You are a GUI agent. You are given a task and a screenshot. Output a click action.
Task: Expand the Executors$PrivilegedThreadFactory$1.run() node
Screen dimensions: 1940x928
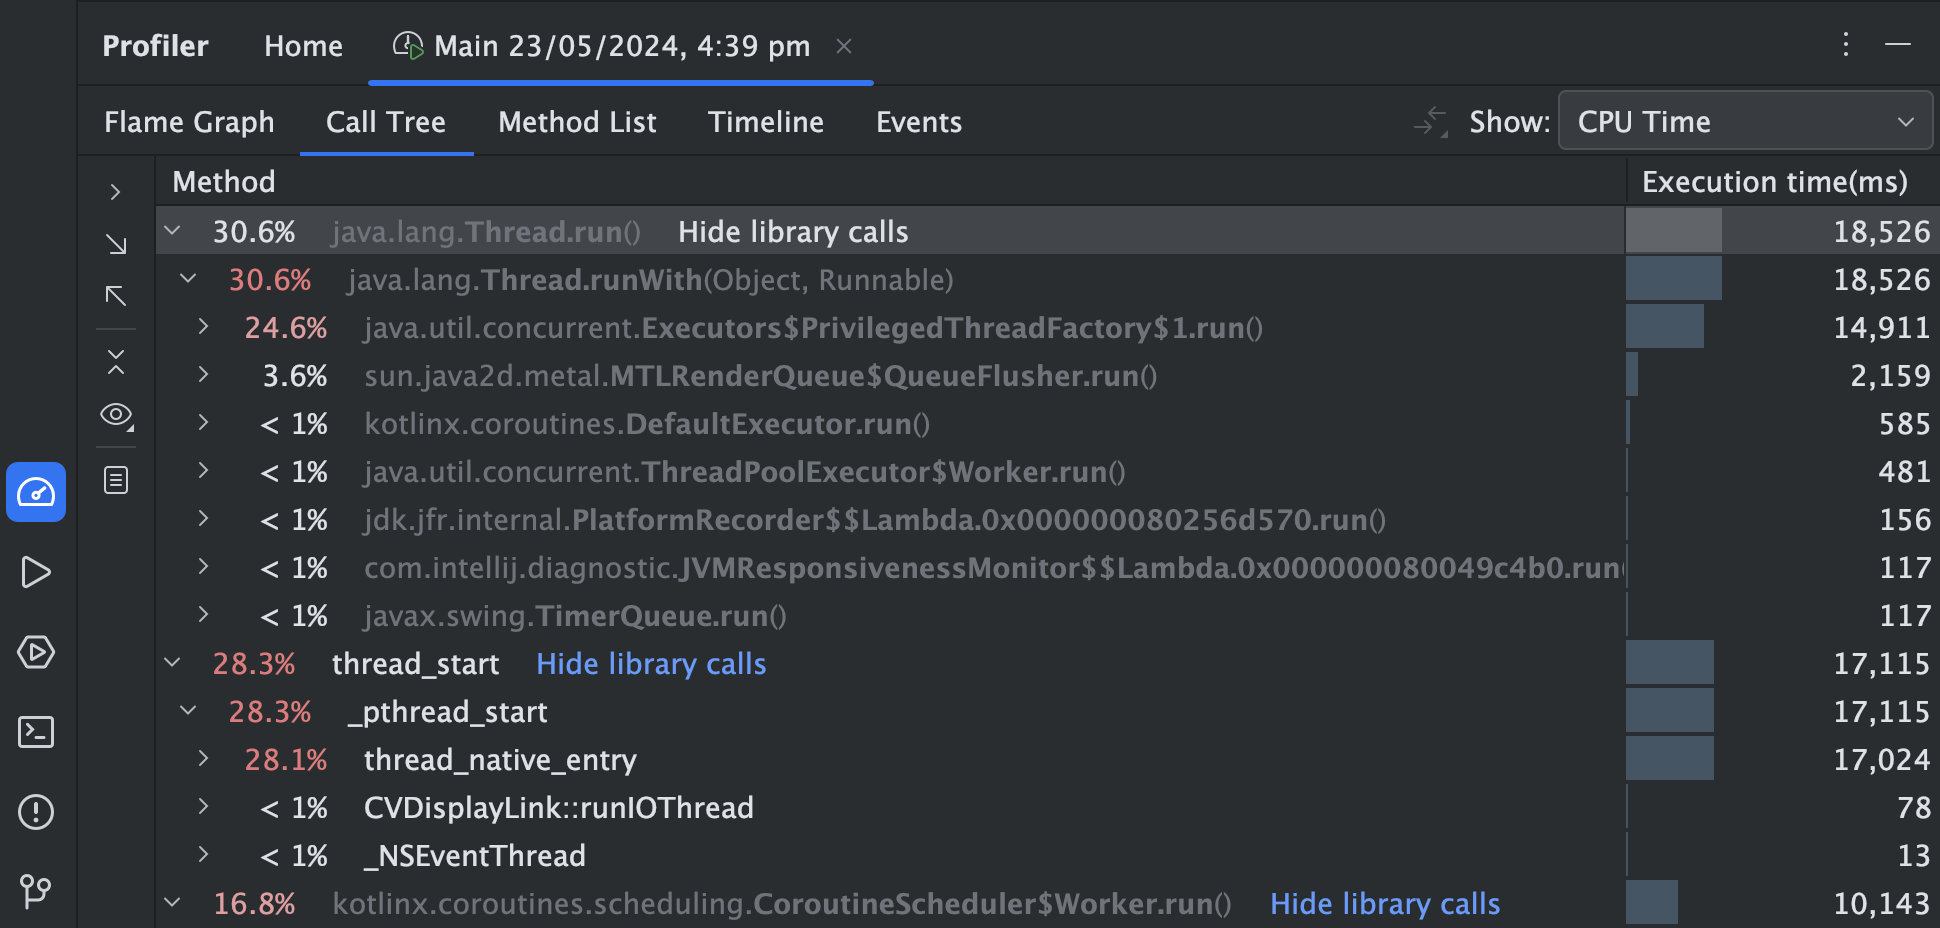click(x=203, y=327)
